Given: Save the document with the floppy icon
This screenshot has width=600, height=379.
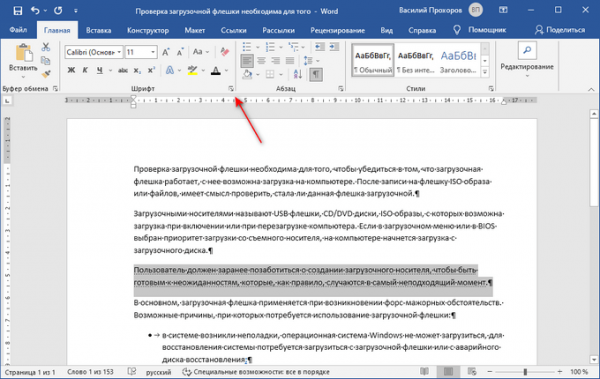Looking at the screenshot, I should [18, 11].
